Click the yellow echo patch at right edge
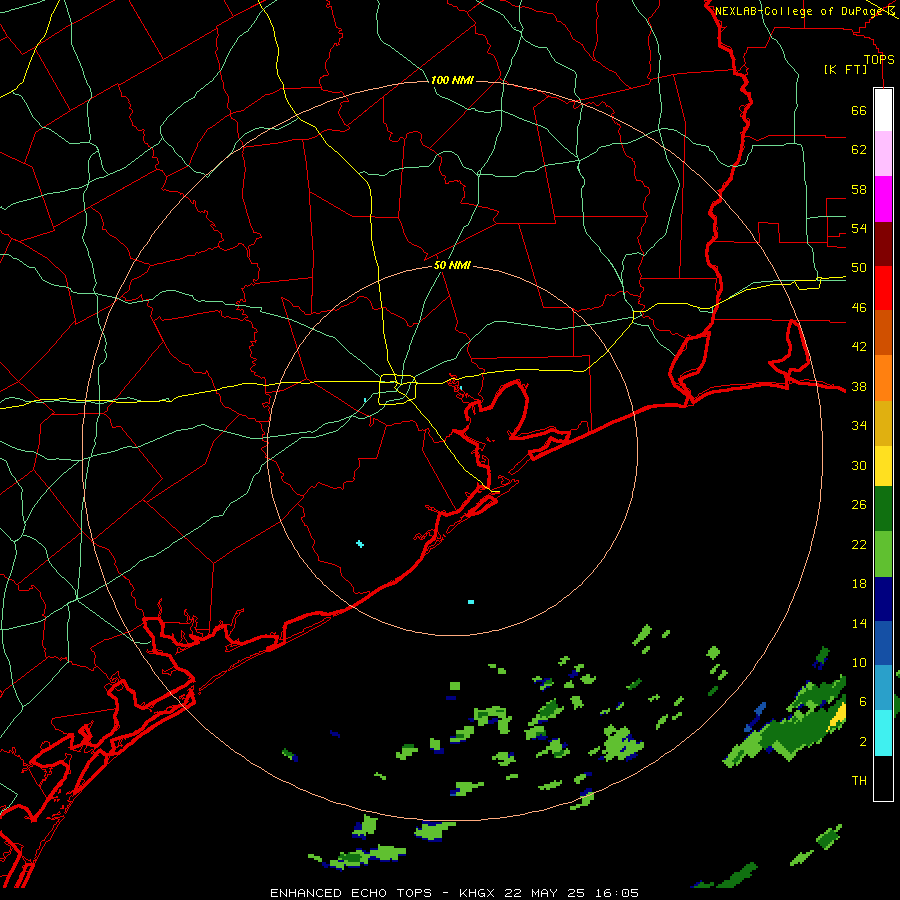The height and width of the screenshot is (900, 900). tap(839, 715)
